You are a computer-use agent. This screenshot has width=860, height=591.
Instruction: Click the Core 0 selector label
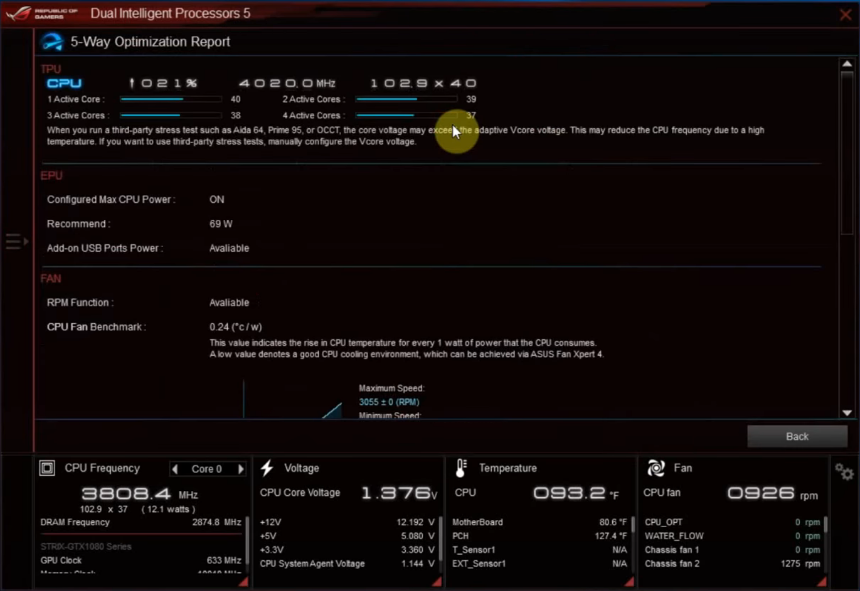click(x=207, y=469)
